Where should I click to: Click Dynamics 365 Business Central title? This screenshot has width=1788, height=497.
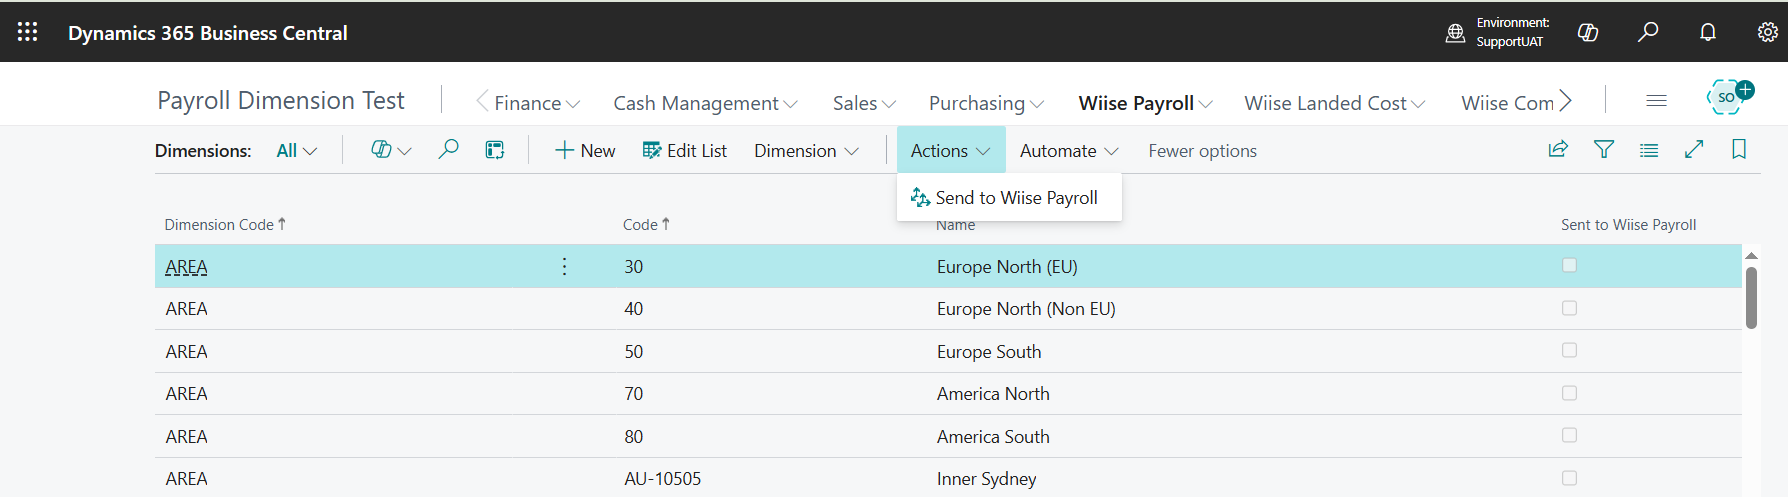click(208, 33)
